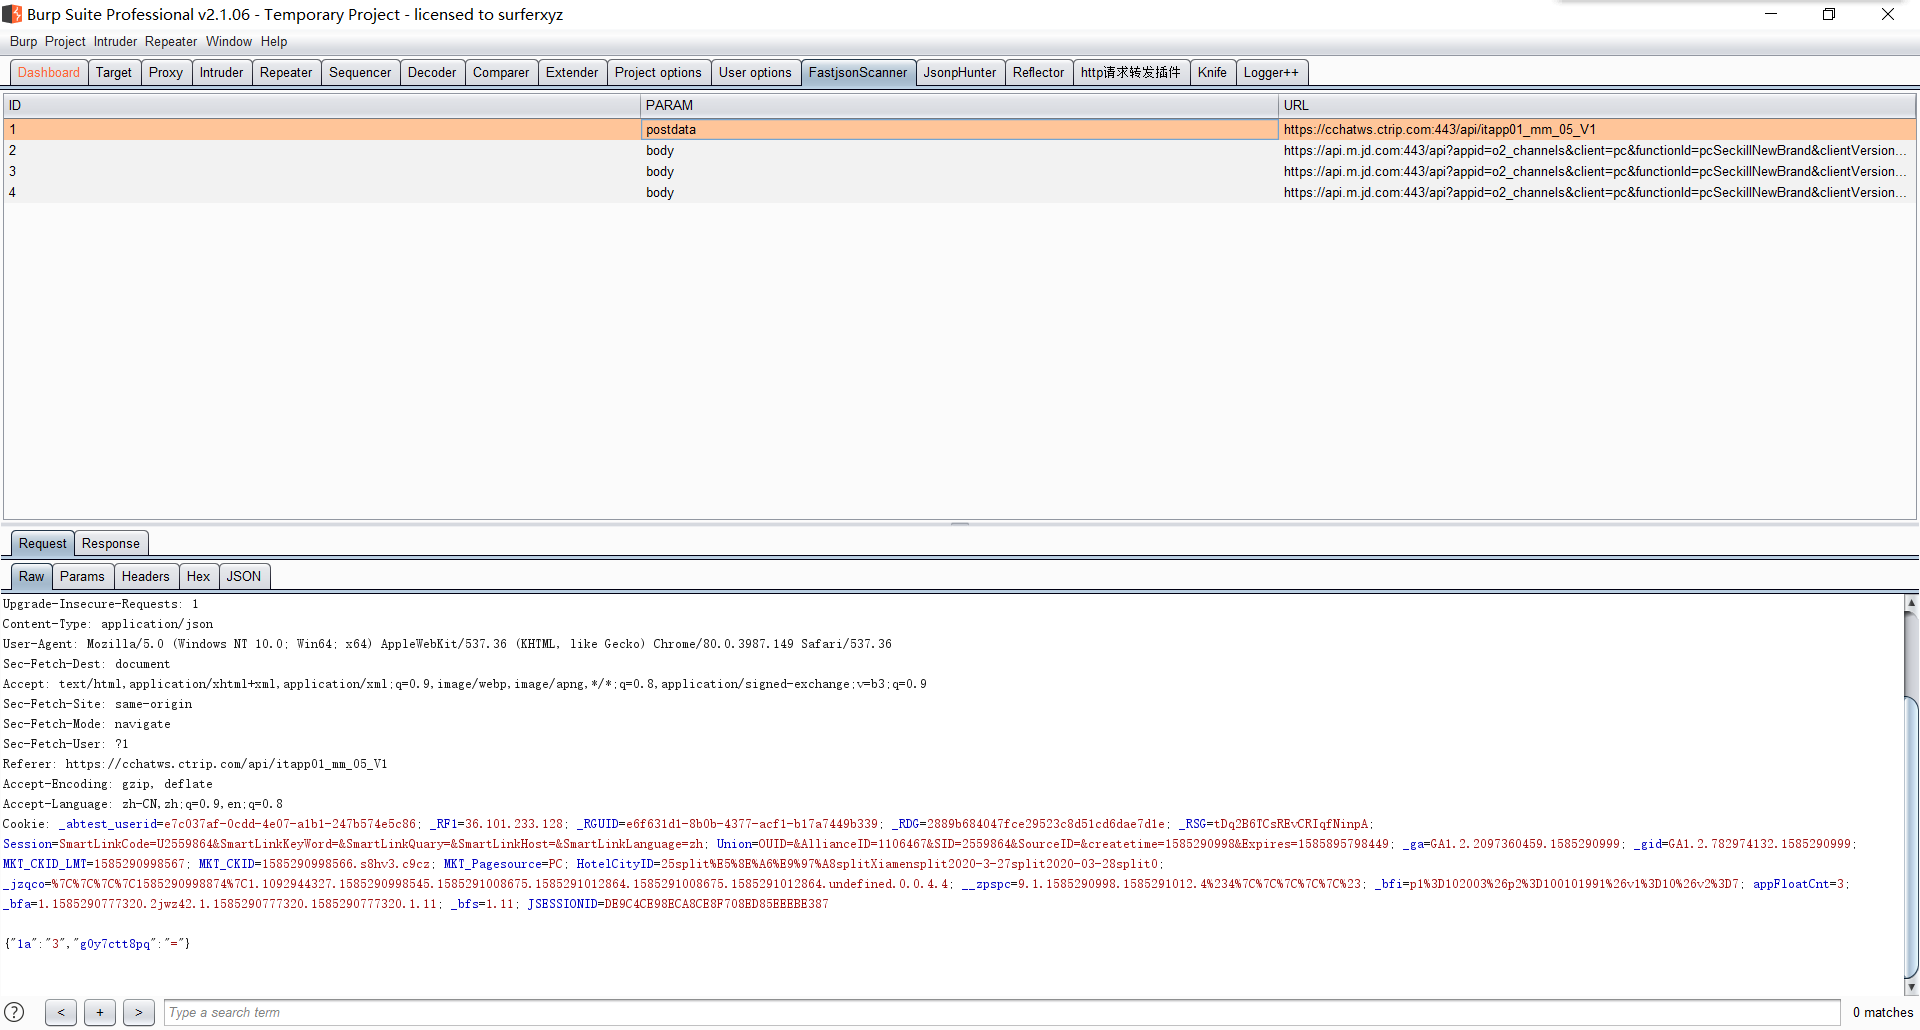Go to next search match

pos(139,1012)
